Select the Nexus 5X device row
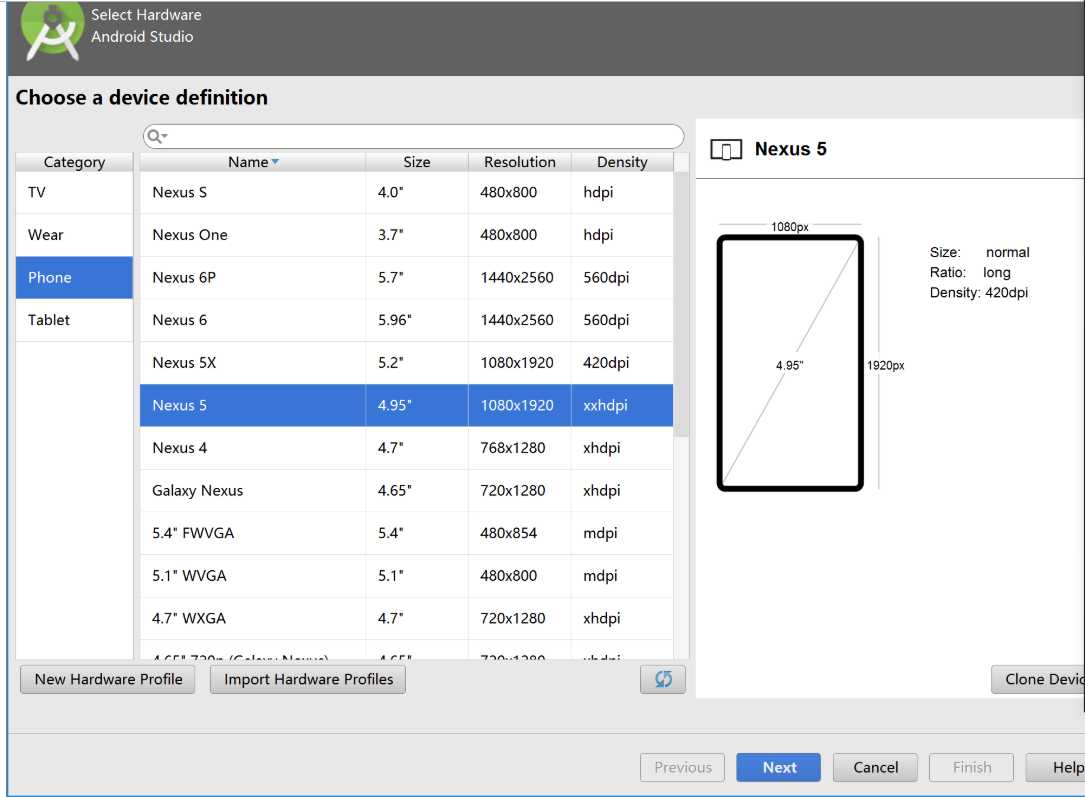Image resolution: width=1085 pixels, height=797 pixels. point(406,363)
